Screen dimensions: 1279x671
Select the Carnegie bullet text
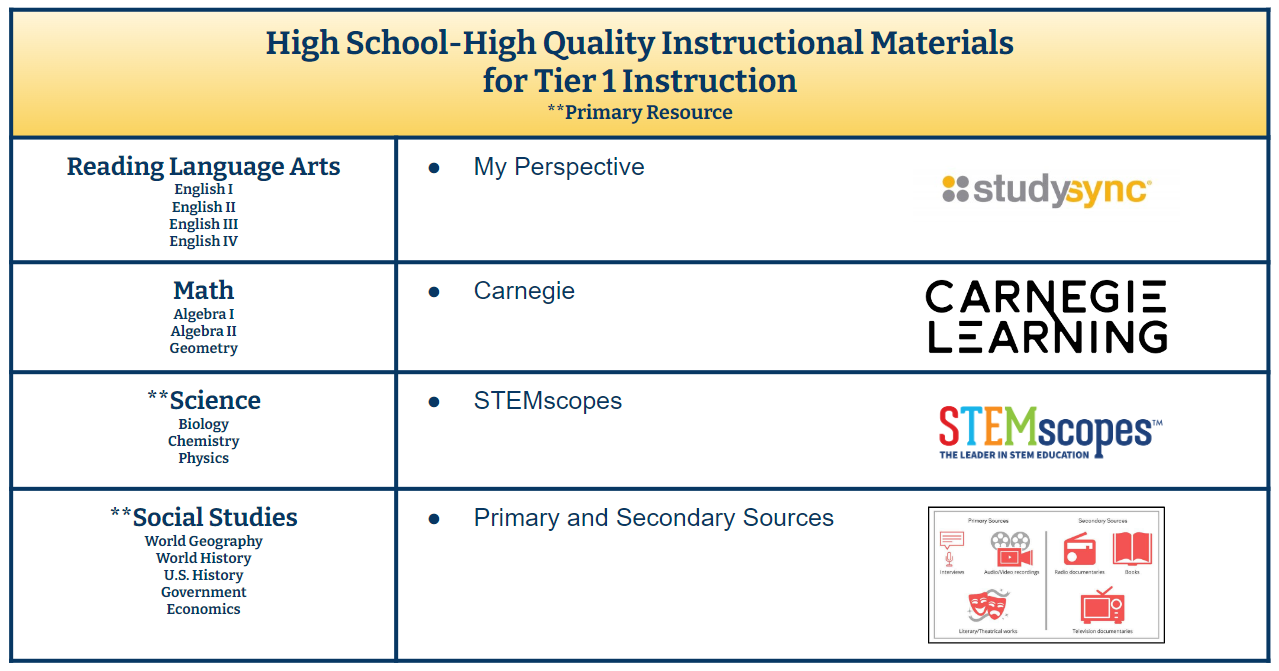(524, 291)
